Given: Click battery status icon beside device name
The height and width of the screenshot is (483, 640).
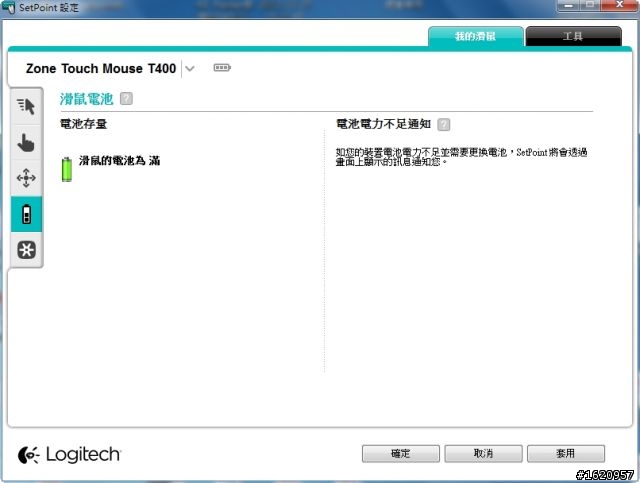Looking at the screenshot, I should (222, 67).
